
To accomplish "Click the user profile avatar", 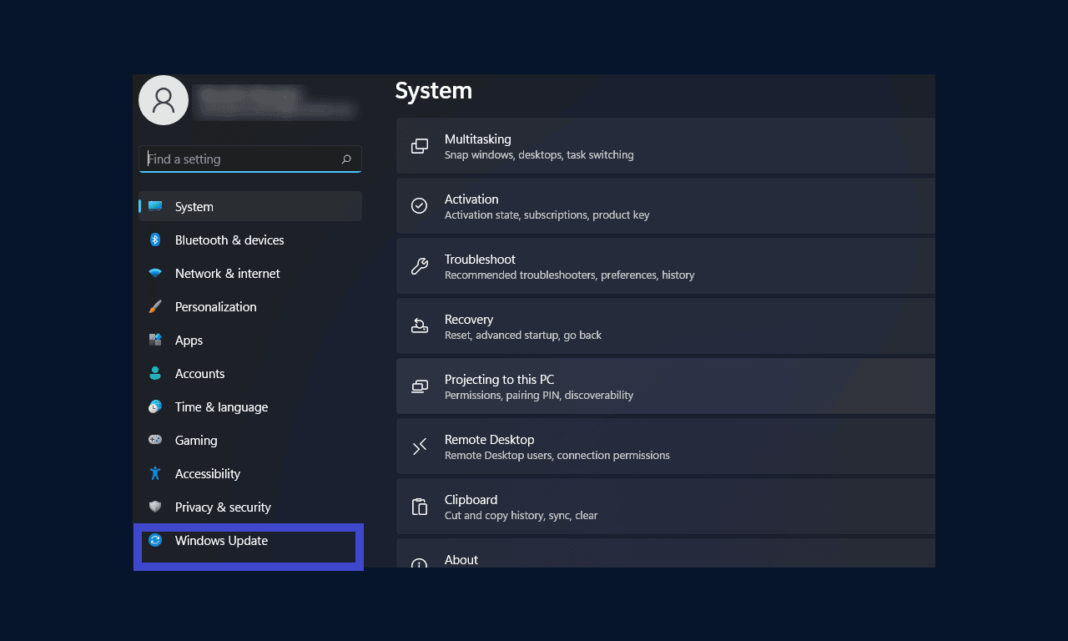I will point(163,100).
